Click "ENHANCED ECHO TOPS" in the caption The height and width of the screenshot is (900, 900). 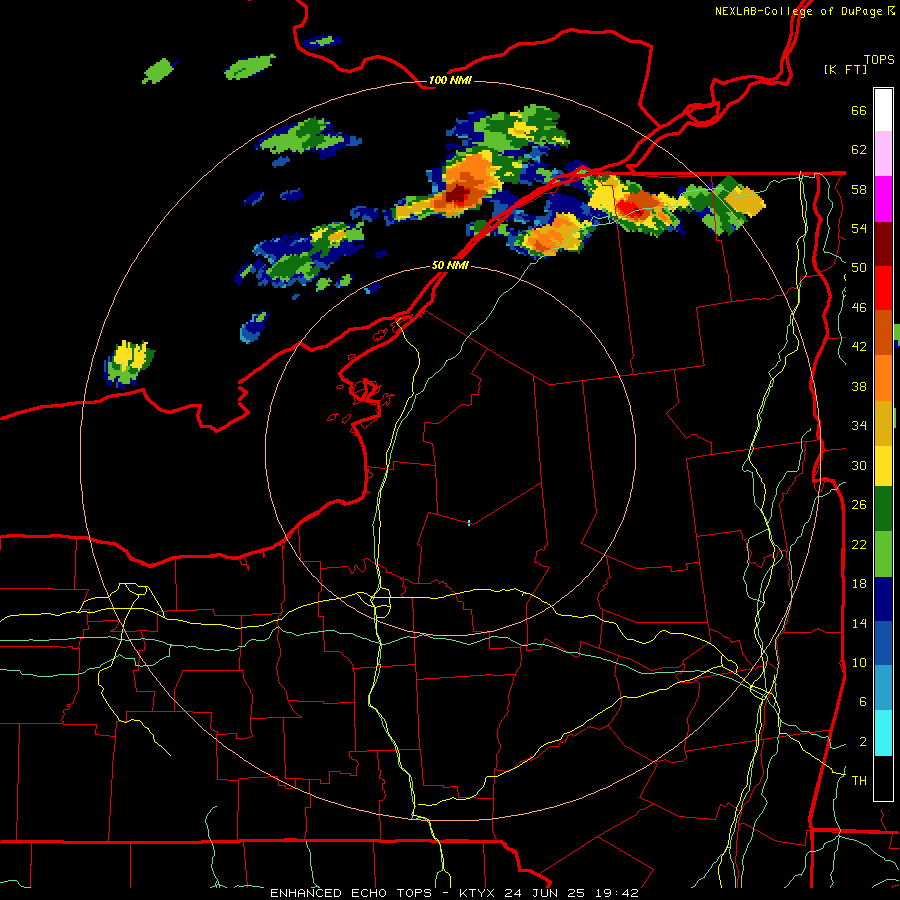click(350, 893)
